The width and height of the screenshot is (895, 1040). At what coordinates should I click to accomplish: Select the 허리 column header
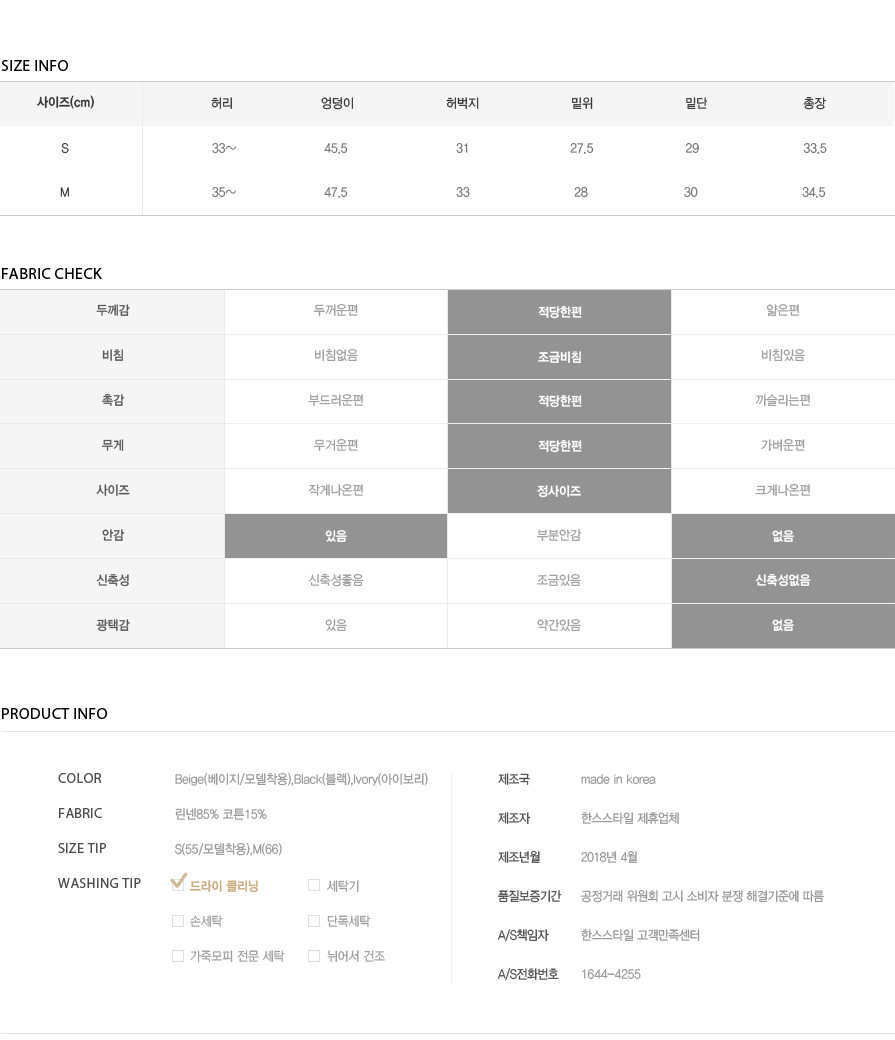pyautogui.click(x=222, y=103)
